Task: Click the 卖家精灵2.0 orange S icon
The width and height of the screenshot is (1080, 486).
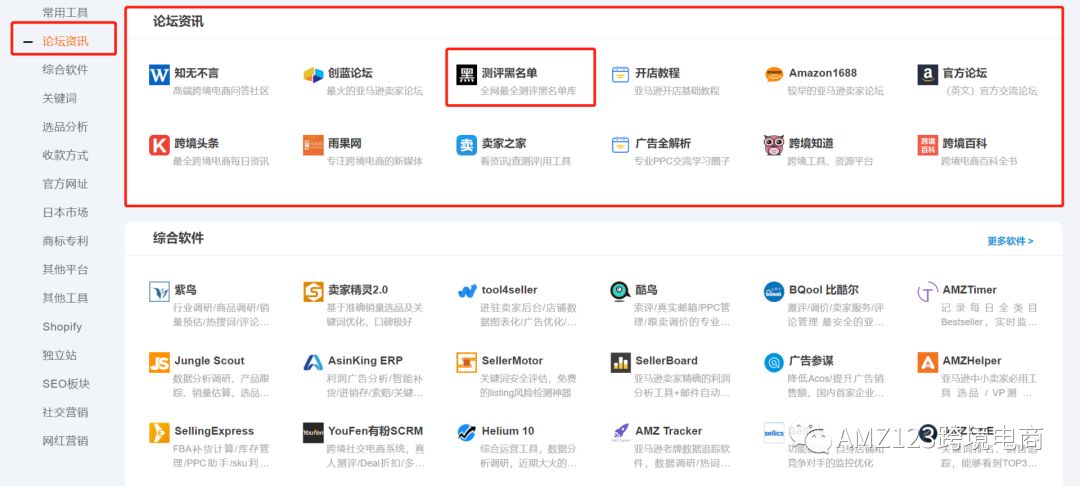Action: (313, 291)
